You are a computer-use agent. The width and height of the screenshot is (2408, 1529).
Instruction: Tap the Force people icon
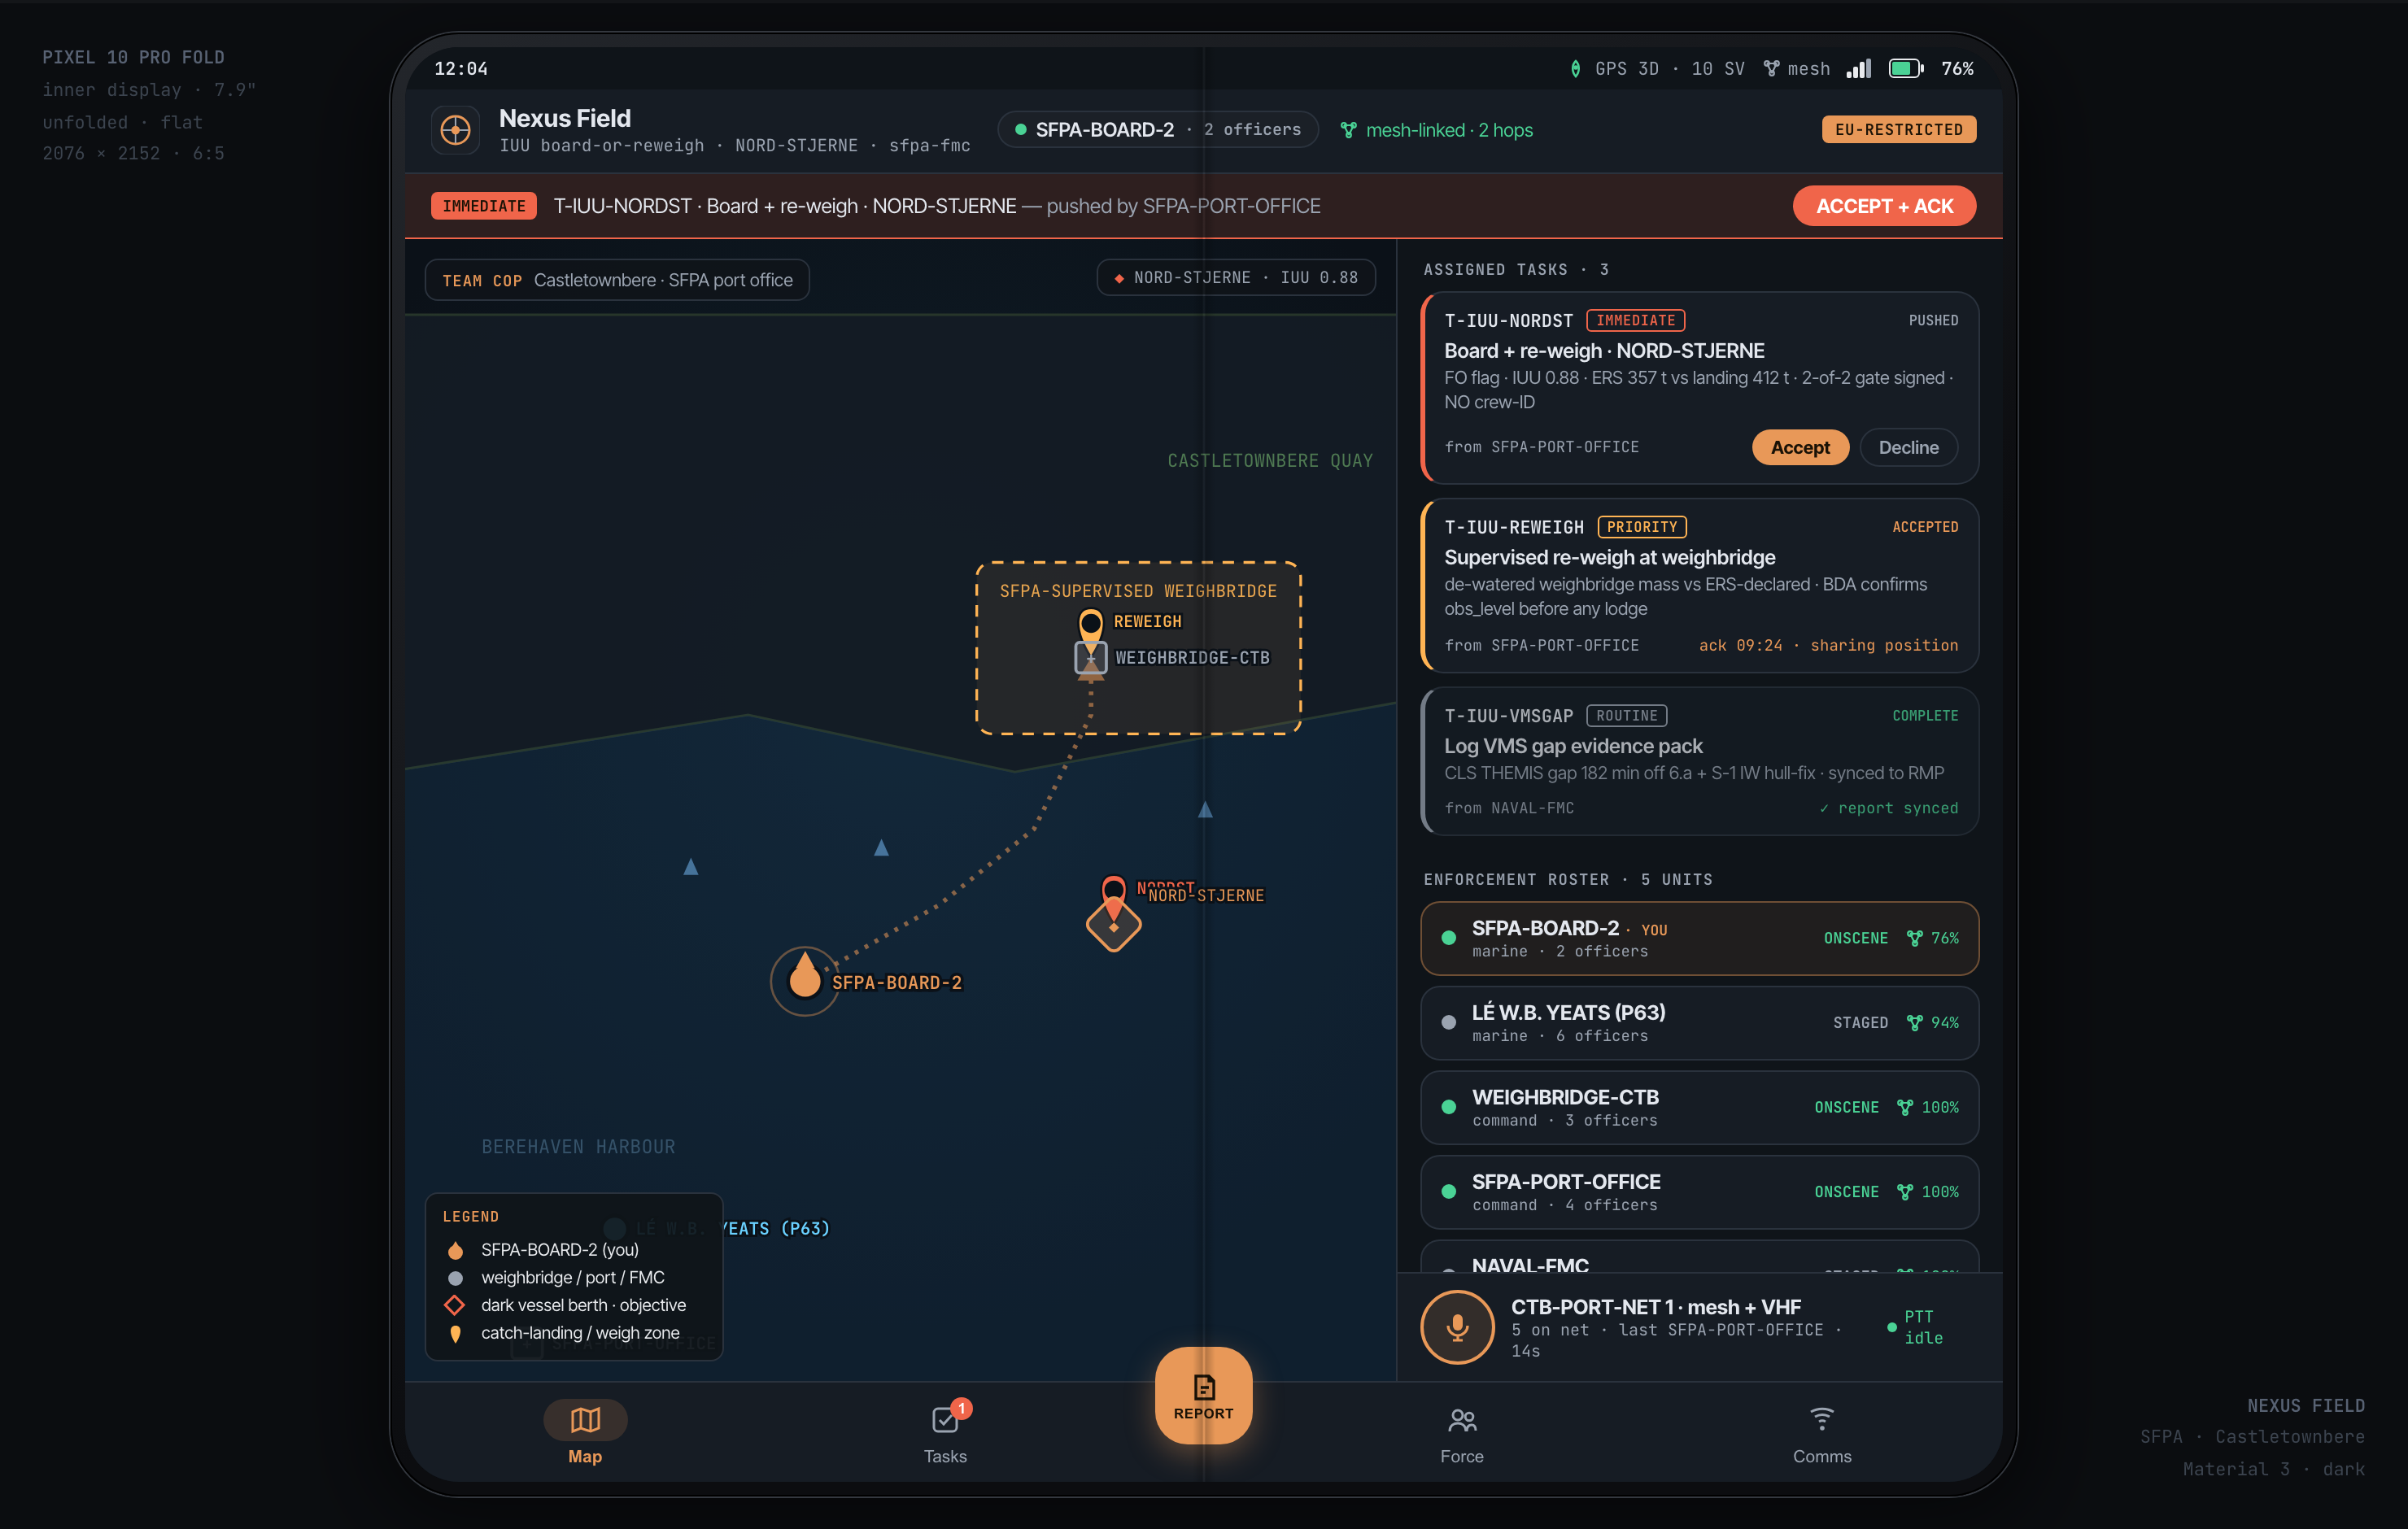[1462, 1419]
